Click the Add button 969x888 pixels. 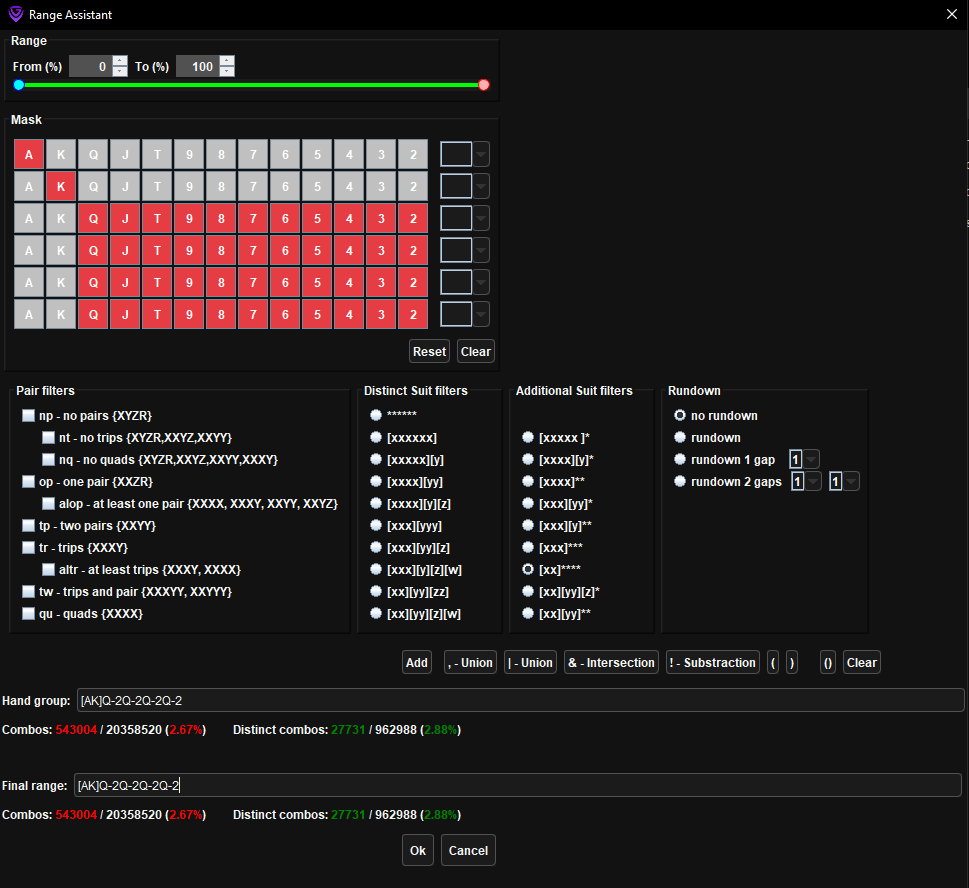(417, 662)
